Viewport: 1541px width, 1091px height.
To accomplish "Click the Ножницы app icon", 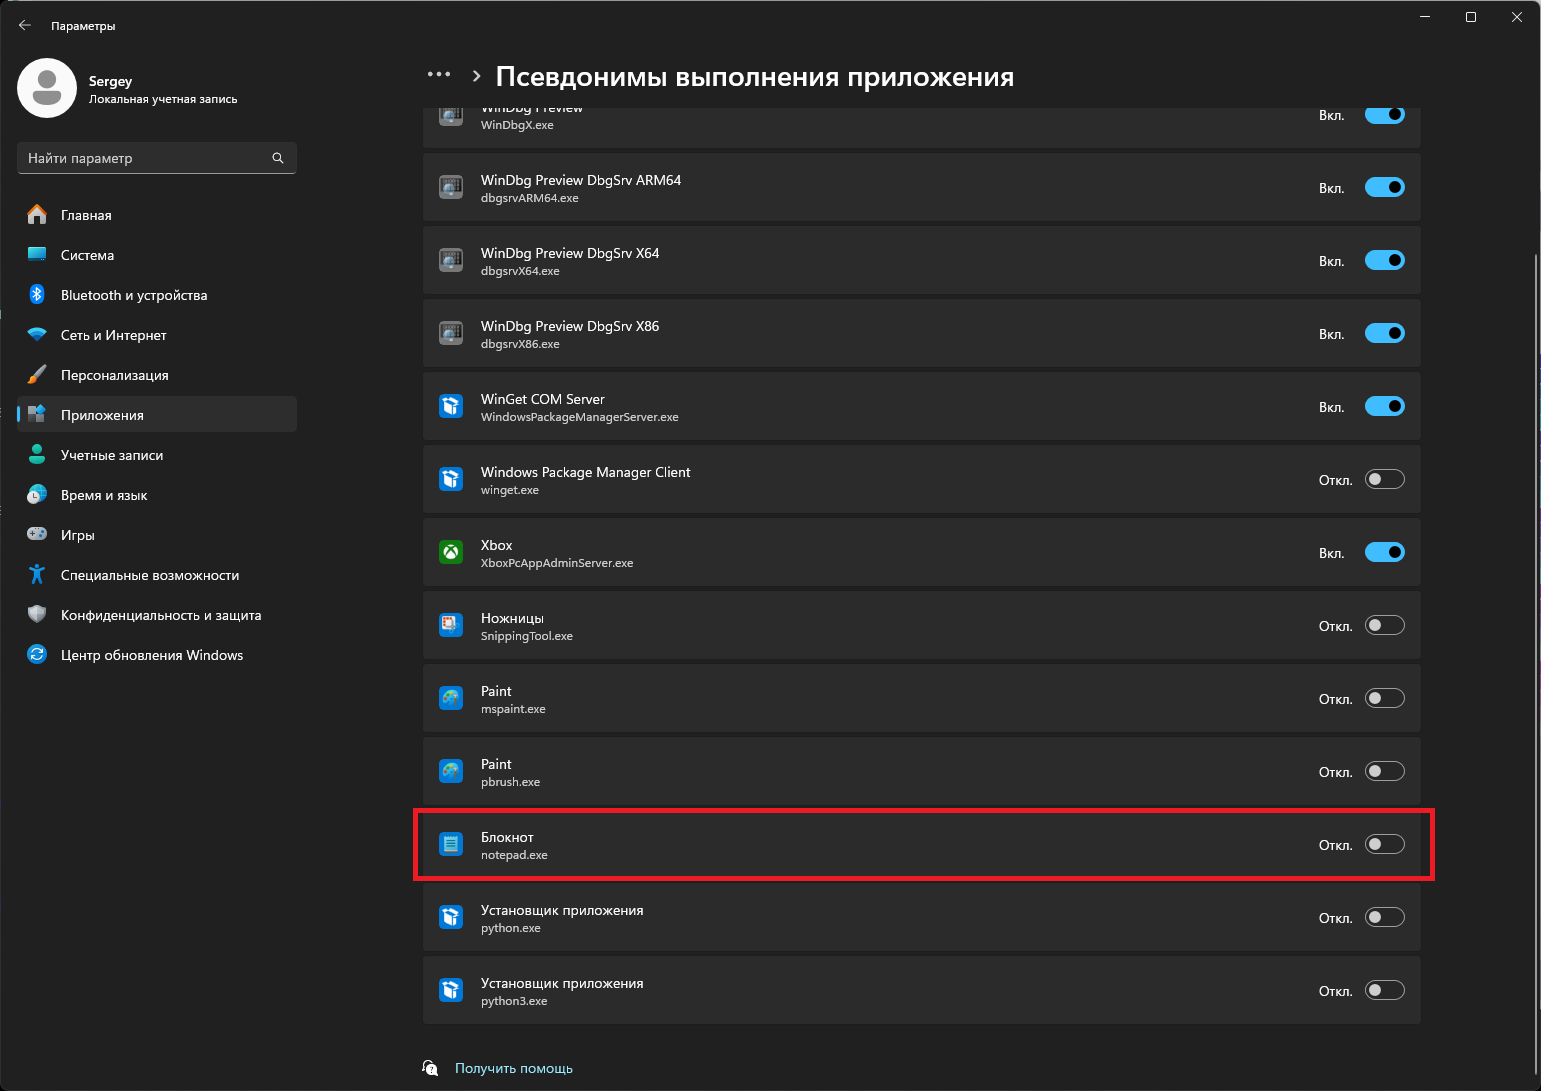I will tap(451, 625).
